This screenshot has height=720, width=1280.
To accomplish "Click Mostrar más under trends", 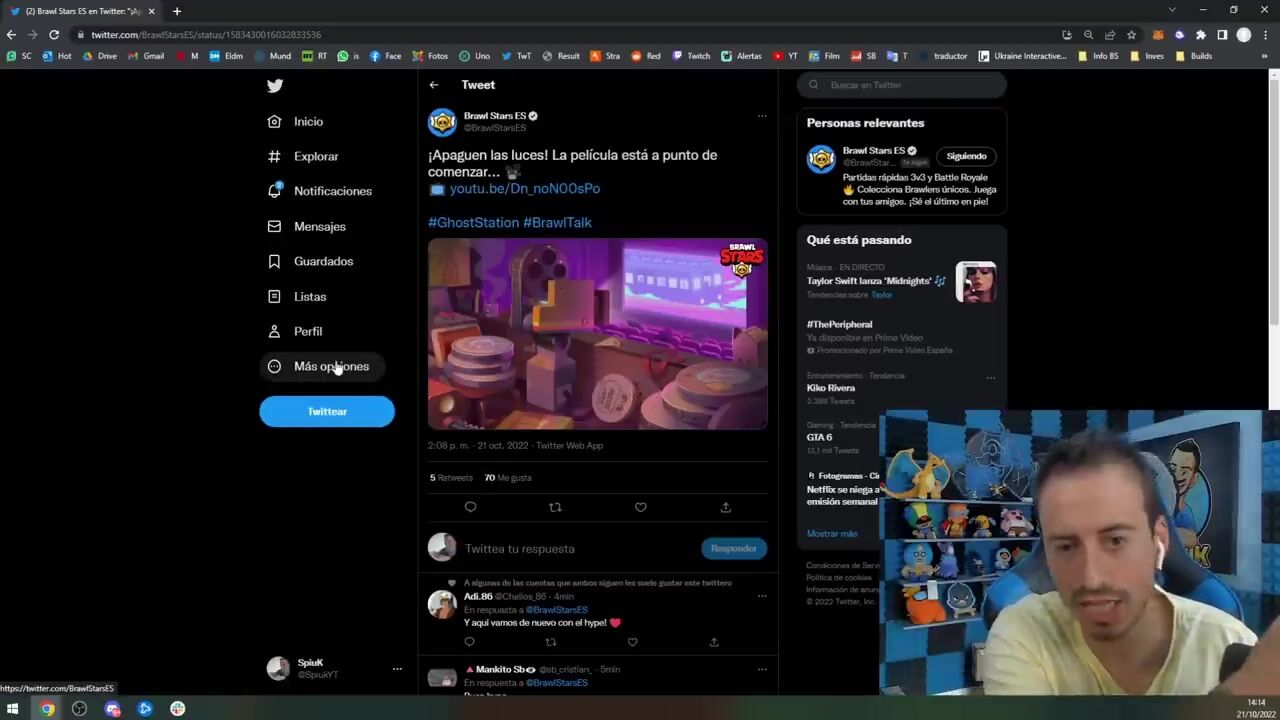I will pyautogui.click(x=832, y=534).
